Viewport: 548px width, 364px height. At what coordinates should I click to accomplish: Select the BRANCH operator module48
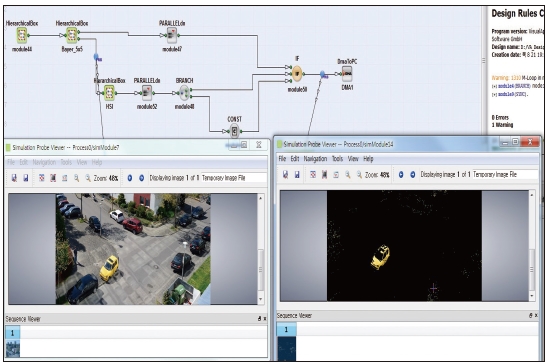click(183, 93)
